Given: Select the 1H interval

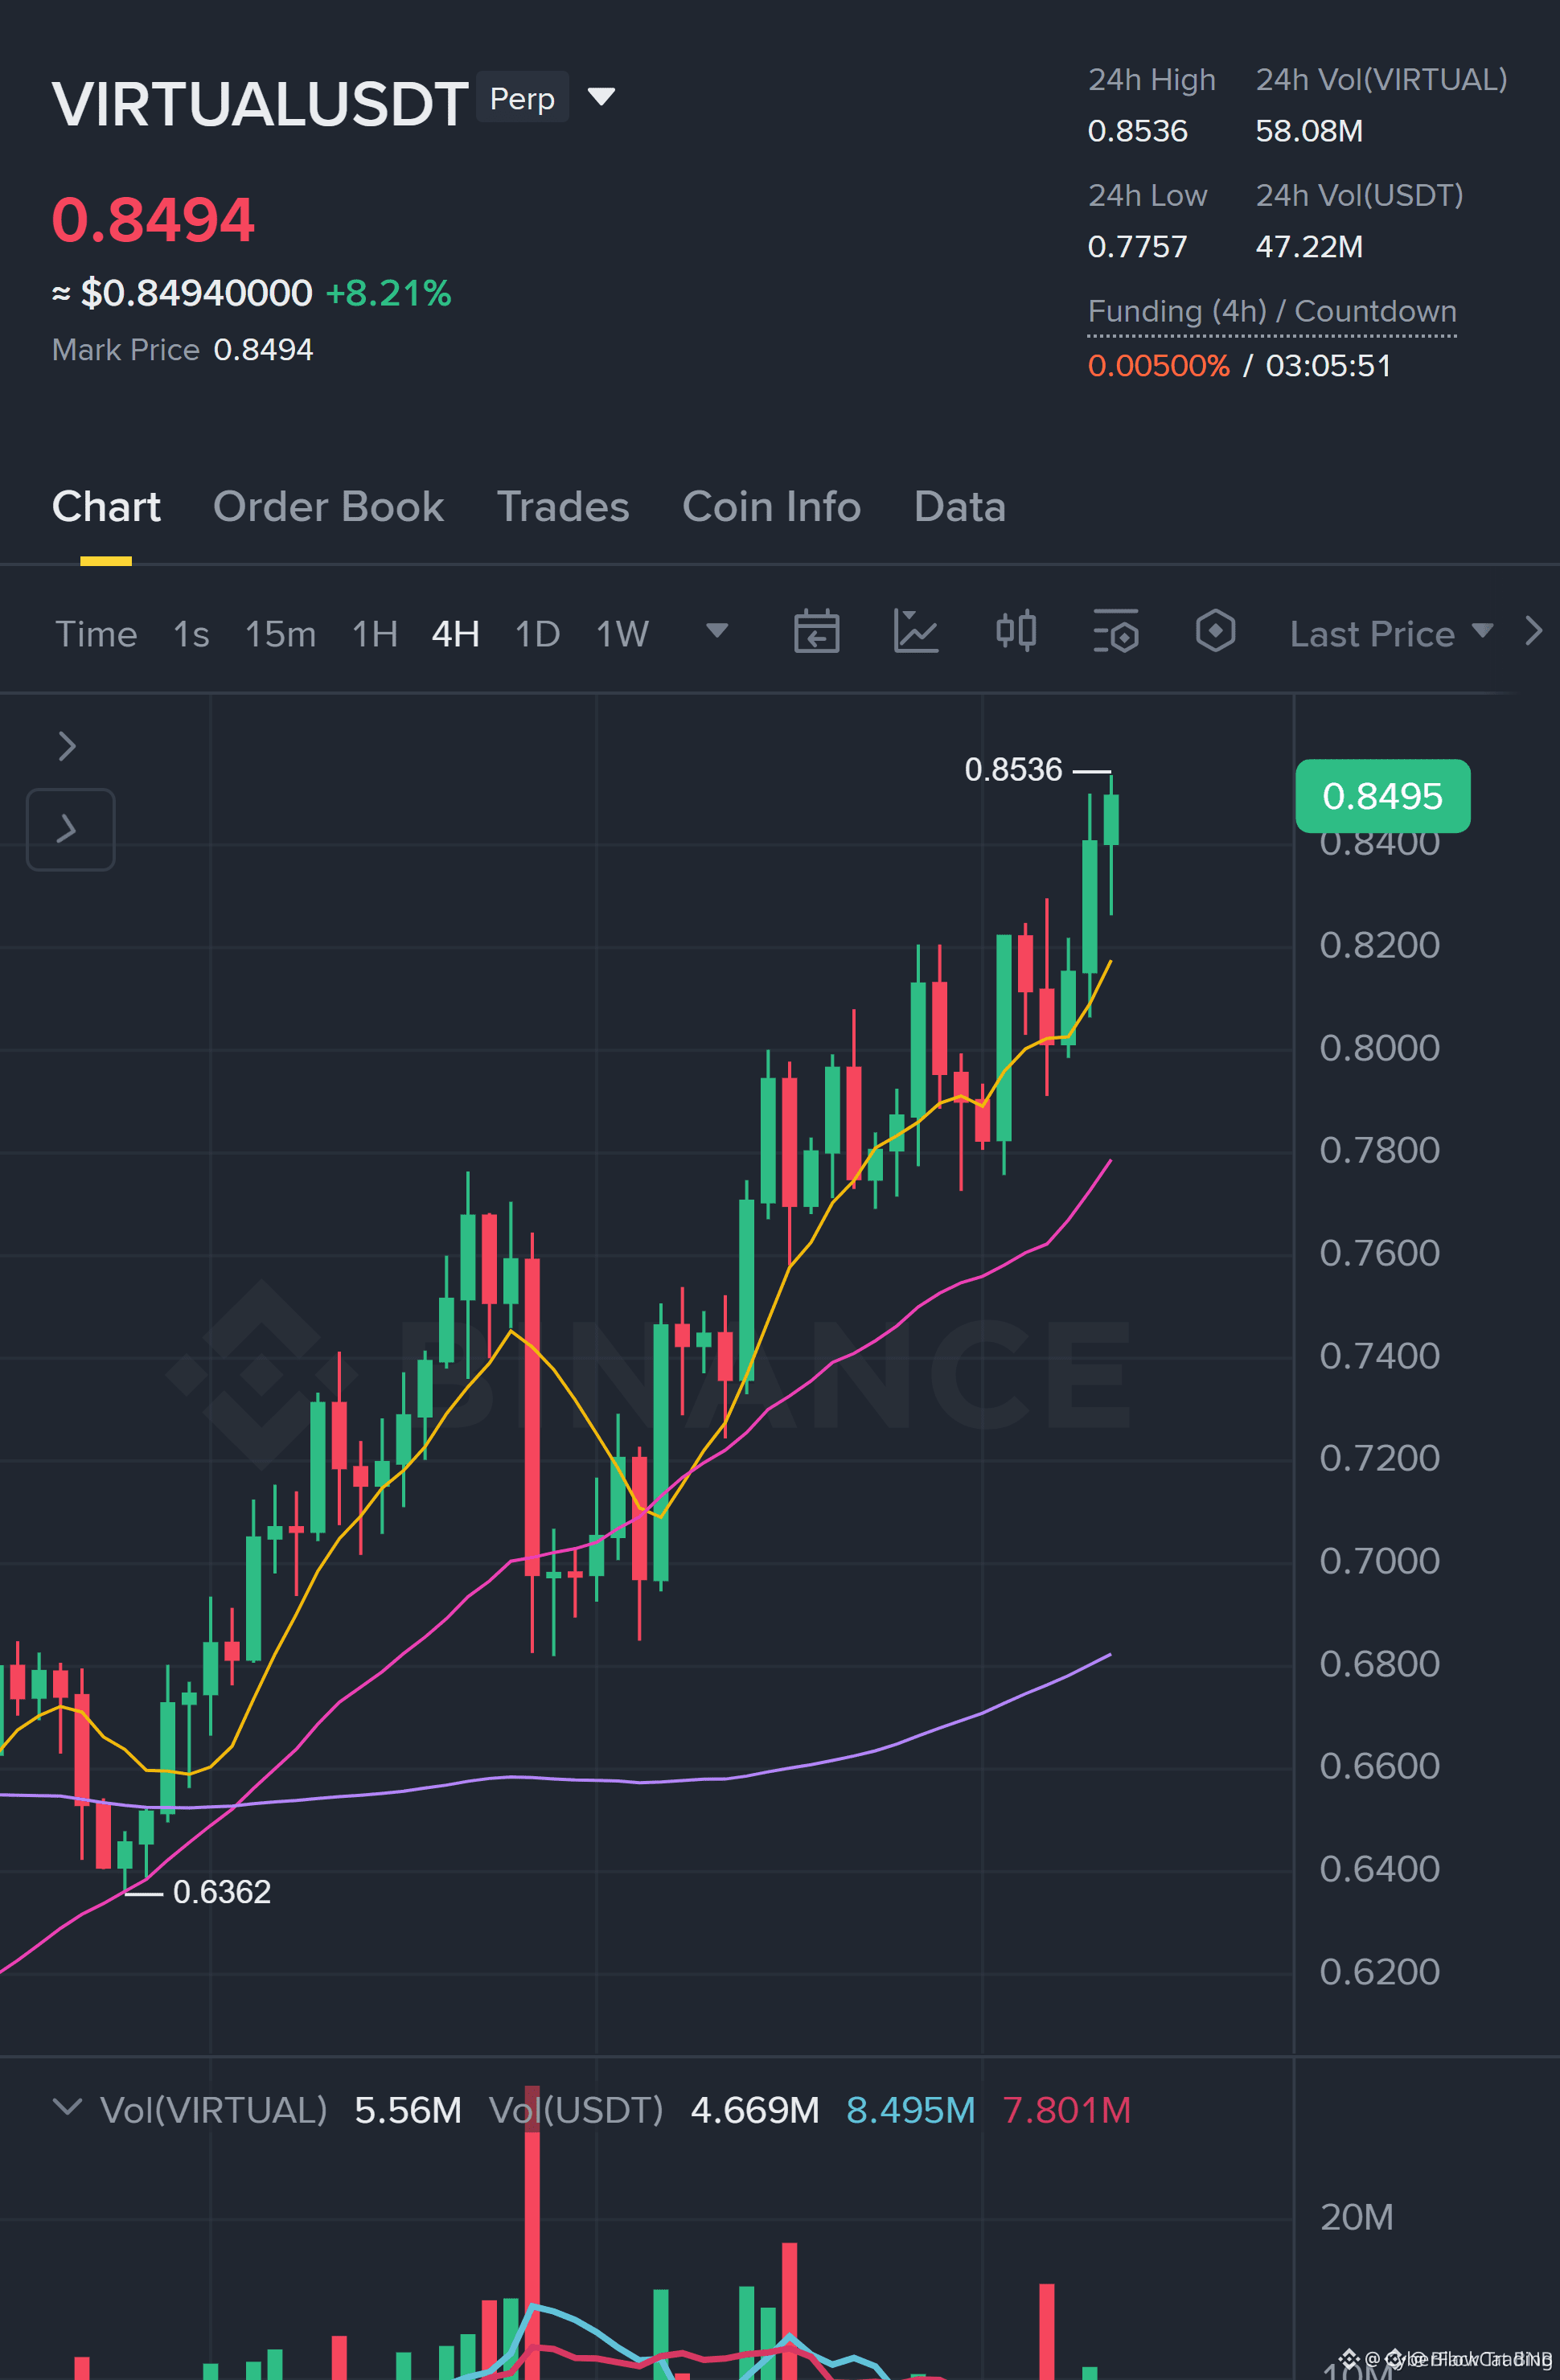Looking at the screenshot, I should pyautogui.click(x=375, y=634).
